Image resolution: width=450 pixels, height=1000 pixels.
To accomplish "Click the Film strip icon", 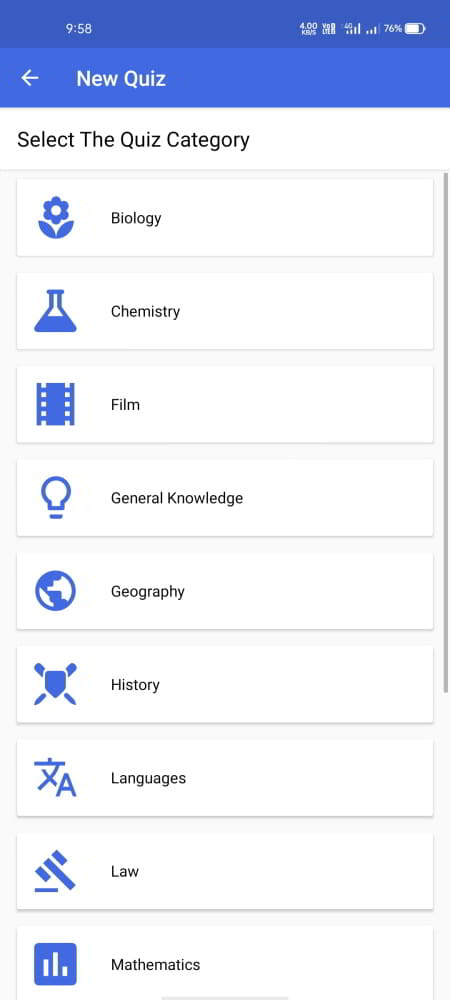I will coord(55,404).
